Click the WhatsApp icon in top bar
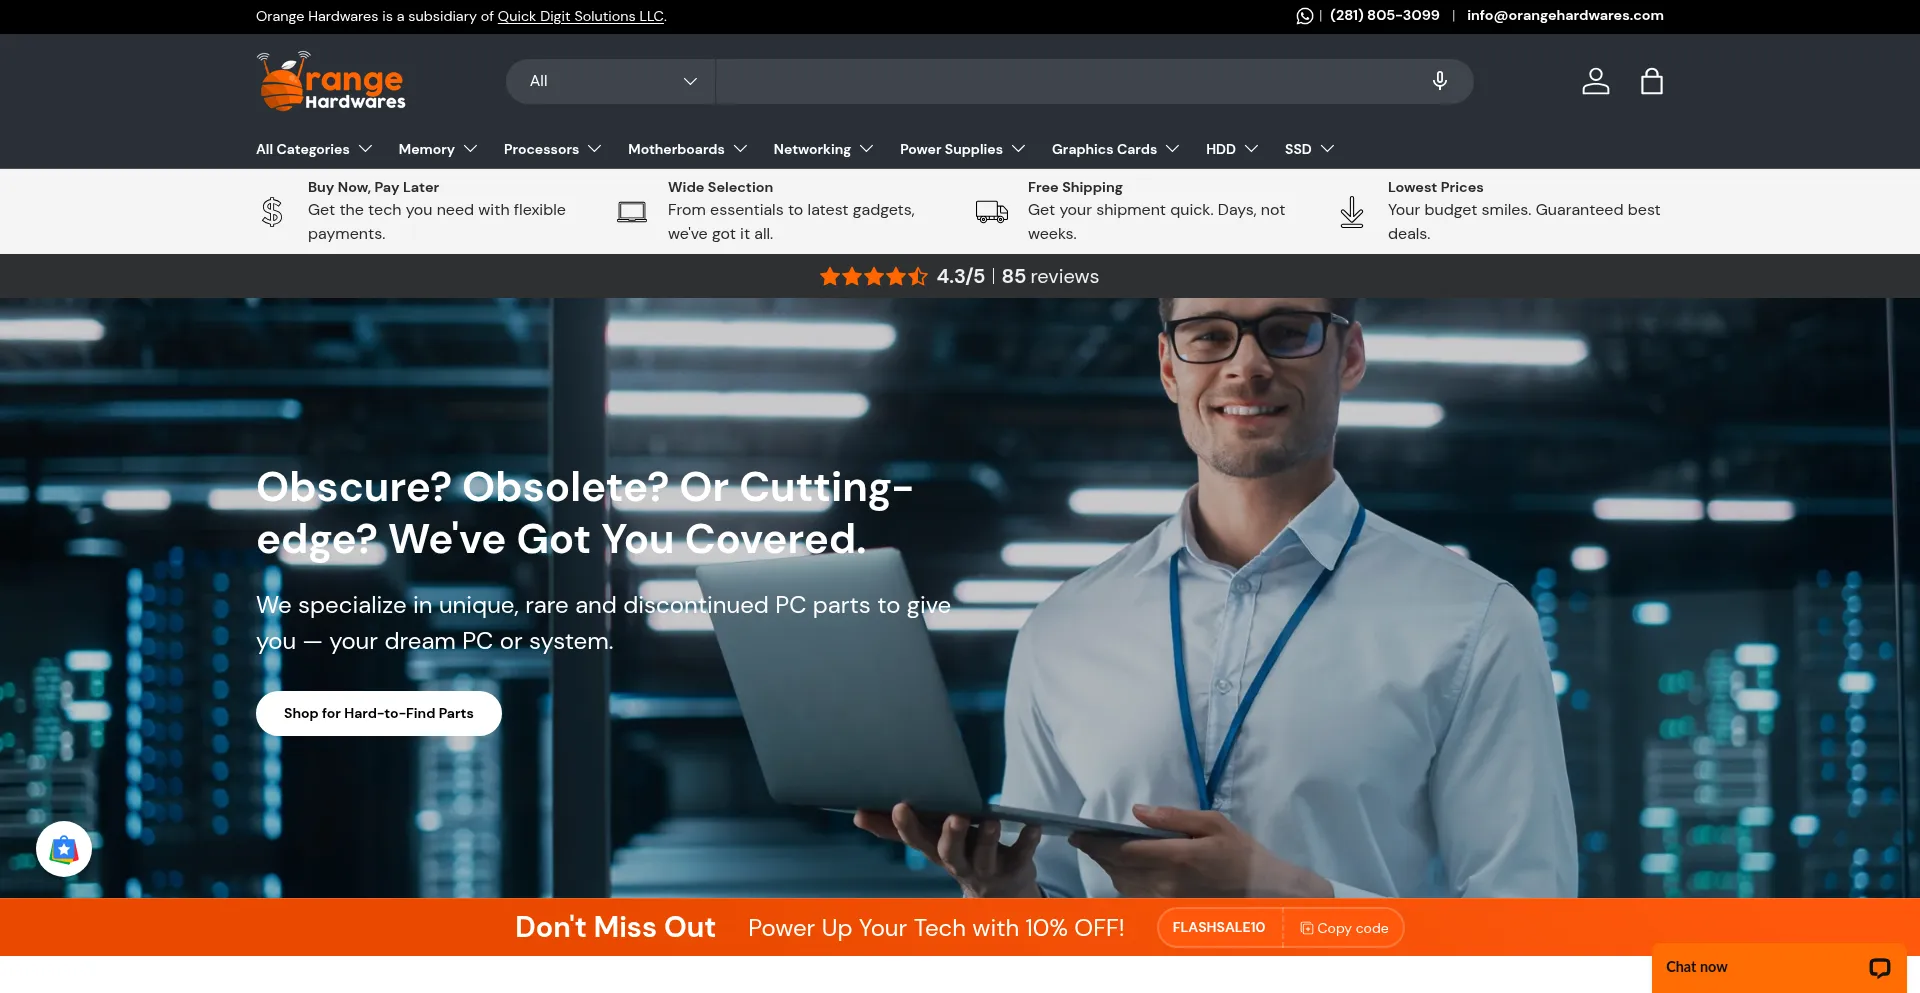This screenshot has width=1920, height=993. (1304, 16)
